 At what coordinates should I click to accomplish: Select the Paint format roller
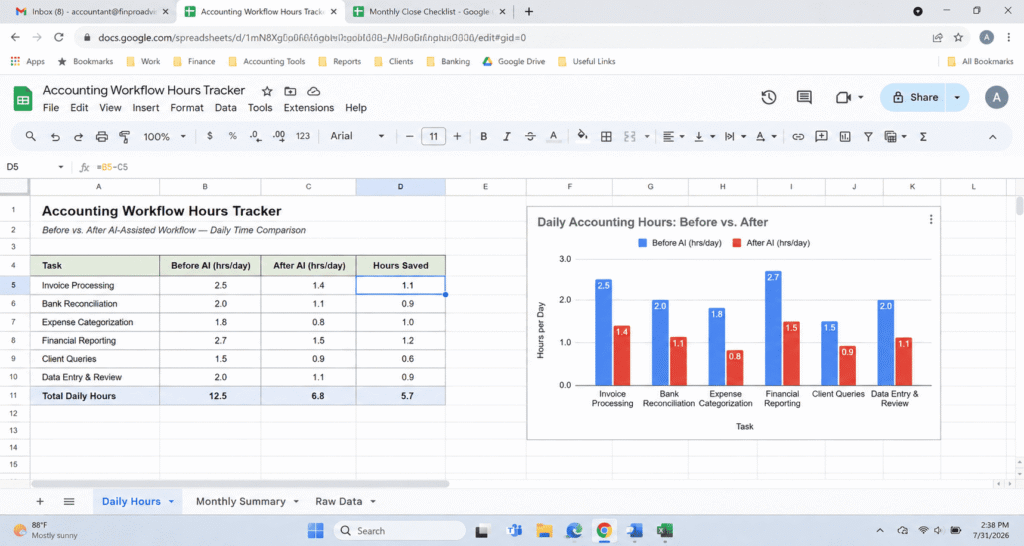point(125,136)
